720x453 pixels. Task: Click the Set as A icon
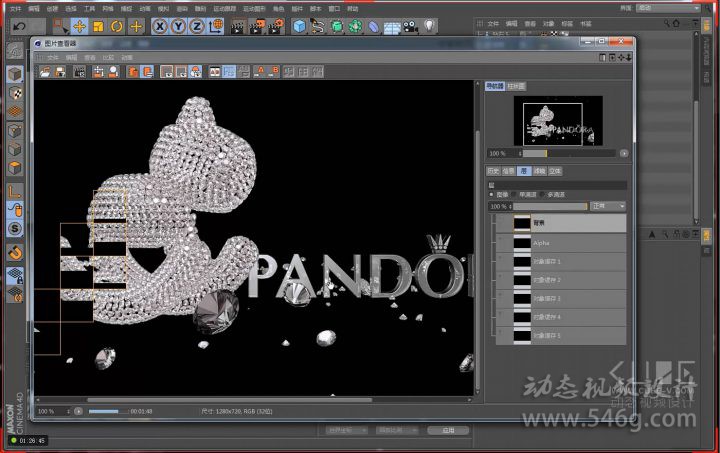259,72
